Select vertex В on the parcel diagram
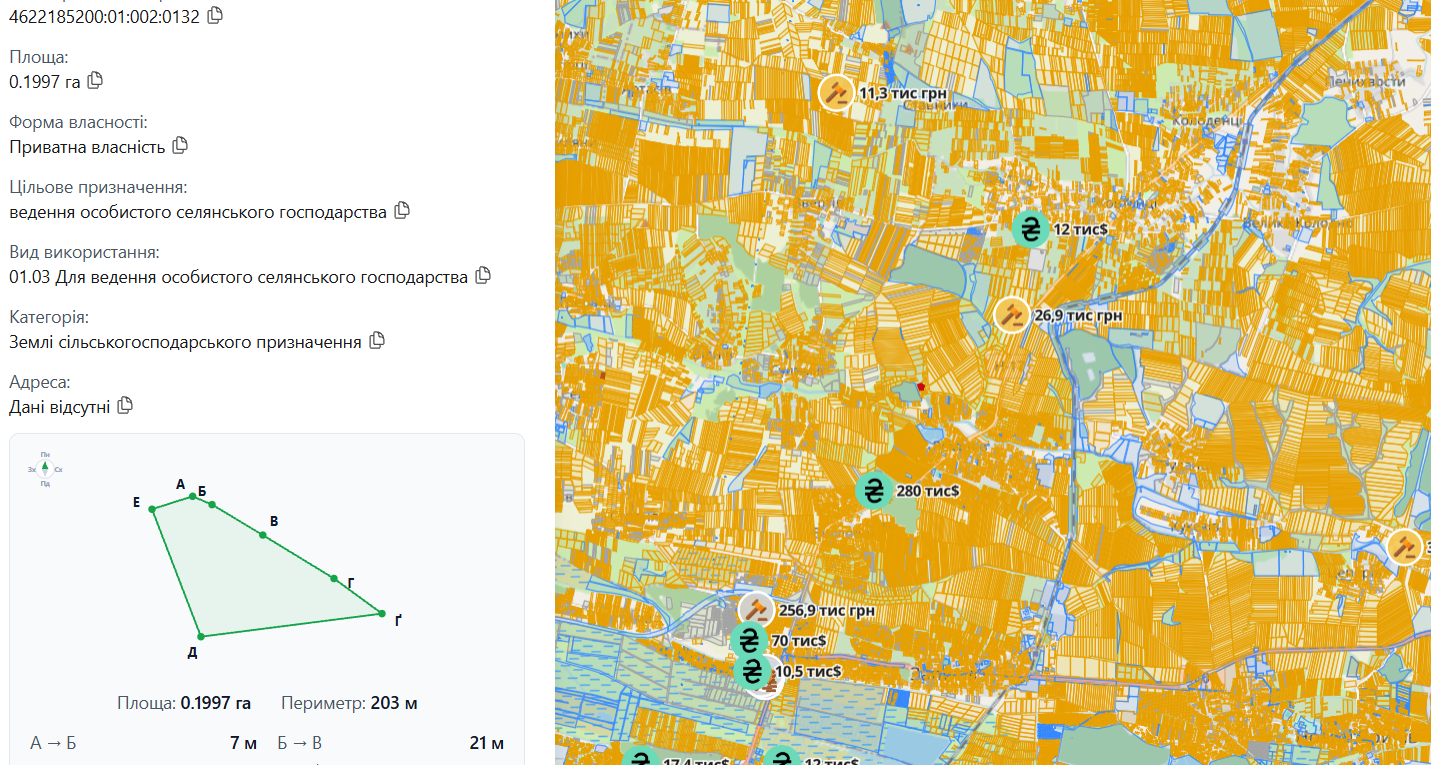Image resolution: width=1431 pixels, height=765 pixels. tap(263, 535)
